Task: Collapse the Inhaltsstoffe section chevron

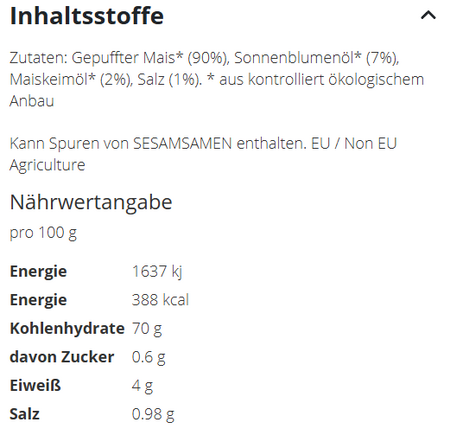Action: pos(428,15)
